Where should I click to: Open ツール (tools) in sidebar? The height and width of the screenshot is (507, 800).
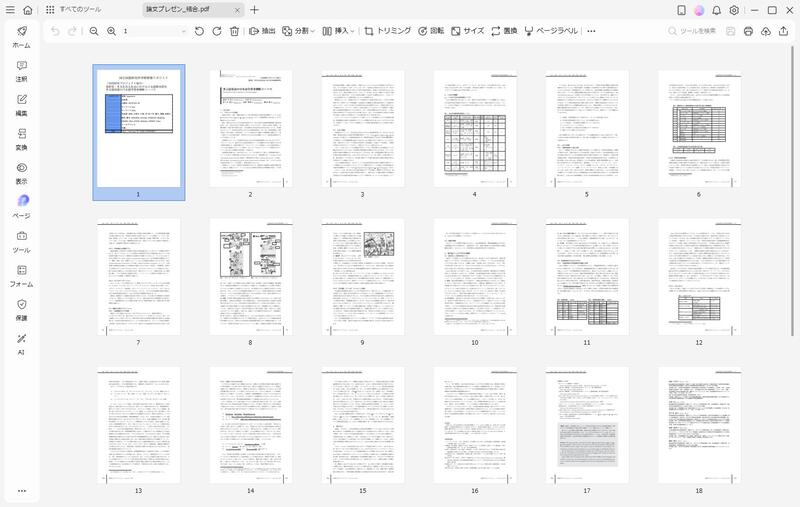[21, 242]
